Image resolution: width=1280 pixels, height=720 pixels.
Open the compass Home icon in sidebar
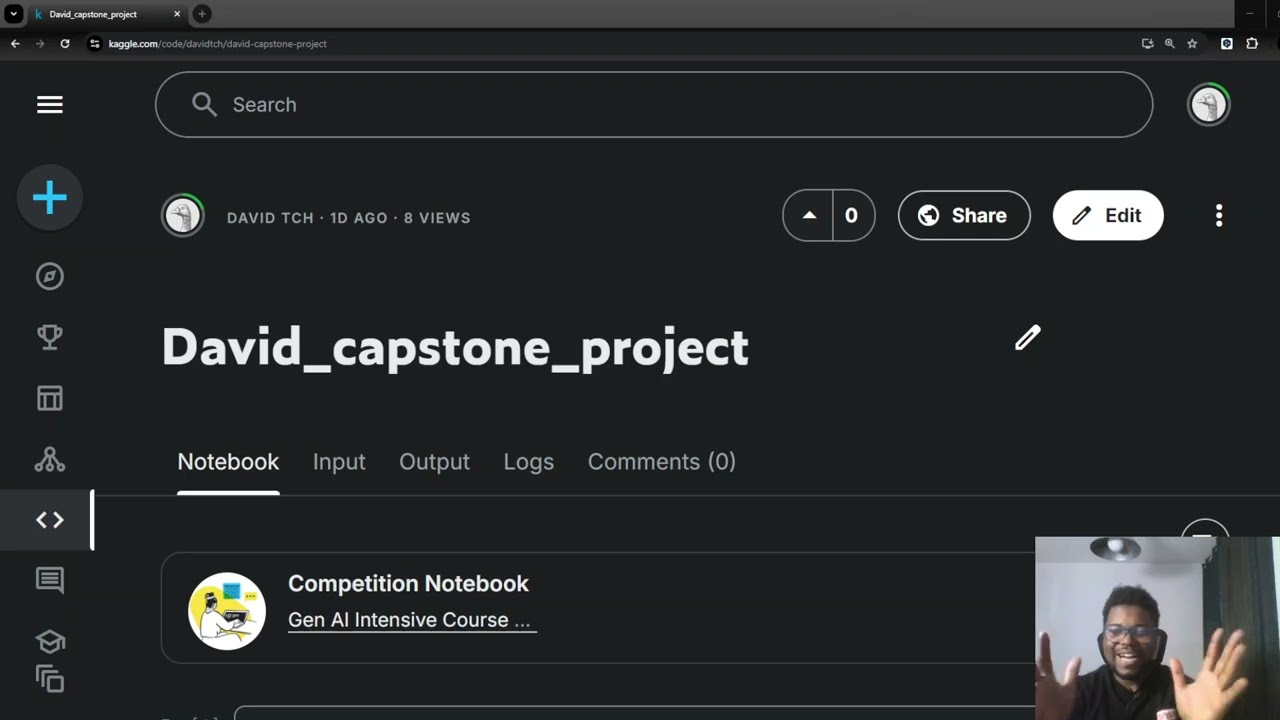click(50, 276)
